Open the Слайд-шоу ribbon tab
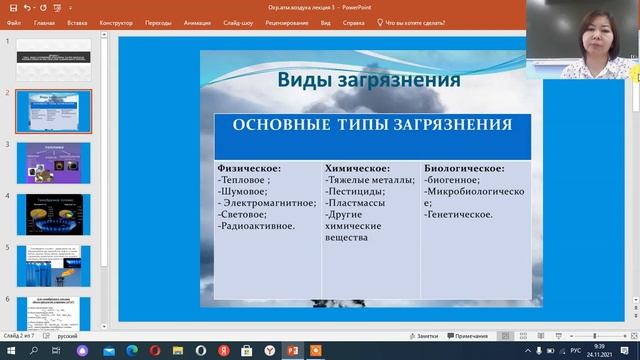The width and height of the screenshot is (640, 360). (238, 23)
